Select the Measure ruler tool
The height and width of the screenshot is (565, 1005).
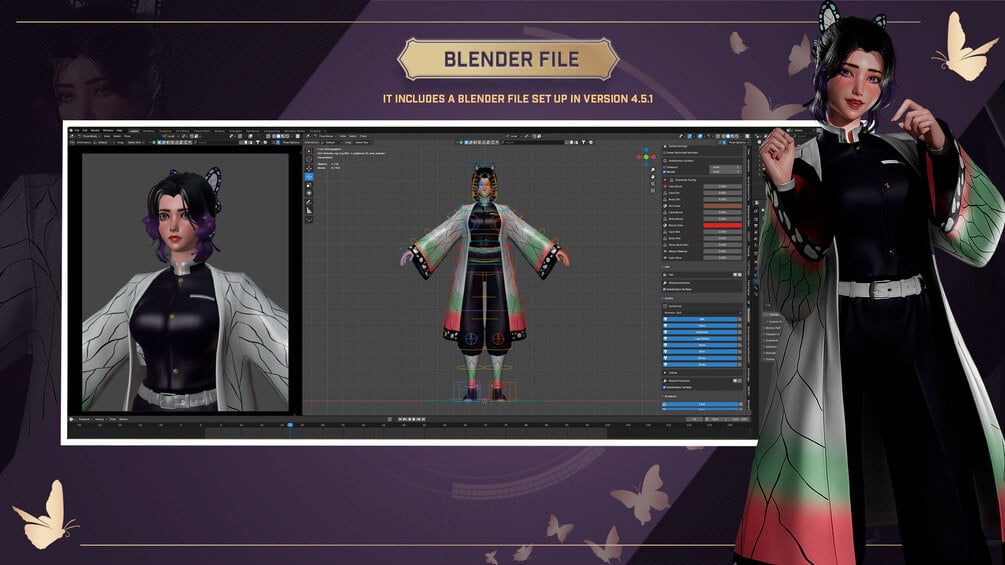pyautogui.click(x=309, y=210)
